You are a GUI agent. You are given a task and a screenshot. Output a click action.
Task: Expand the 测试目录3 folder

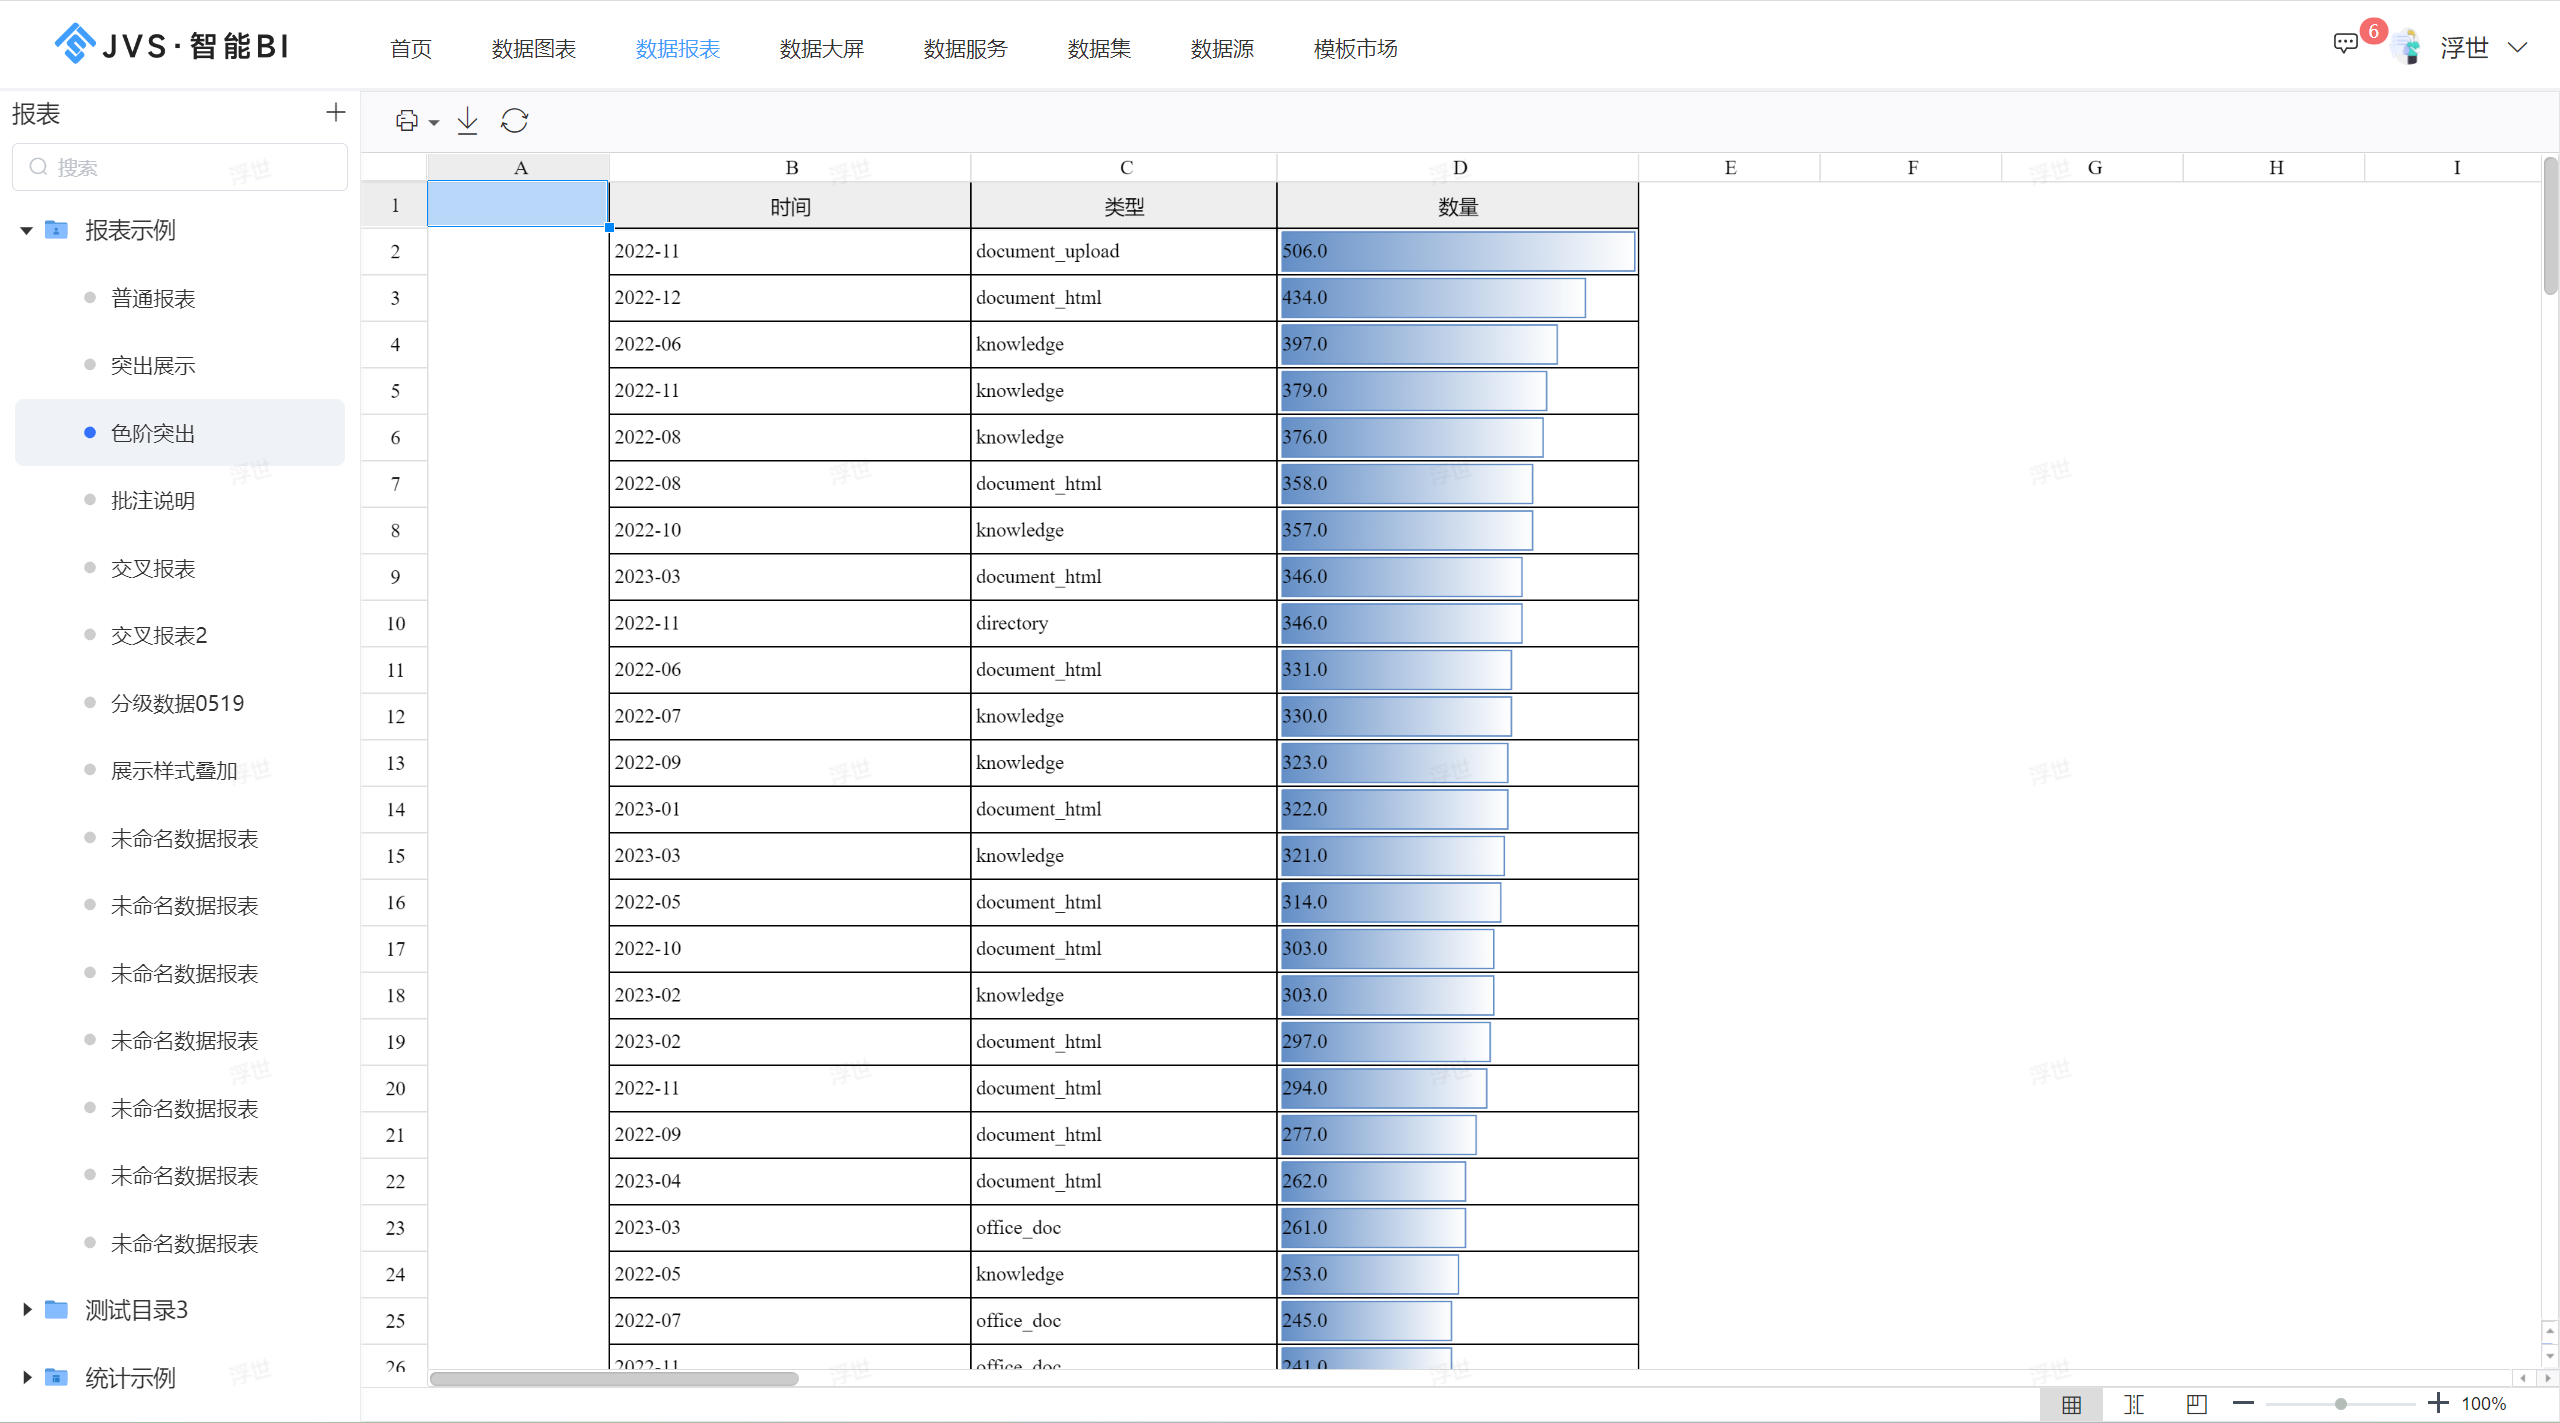click(27, 1309)
